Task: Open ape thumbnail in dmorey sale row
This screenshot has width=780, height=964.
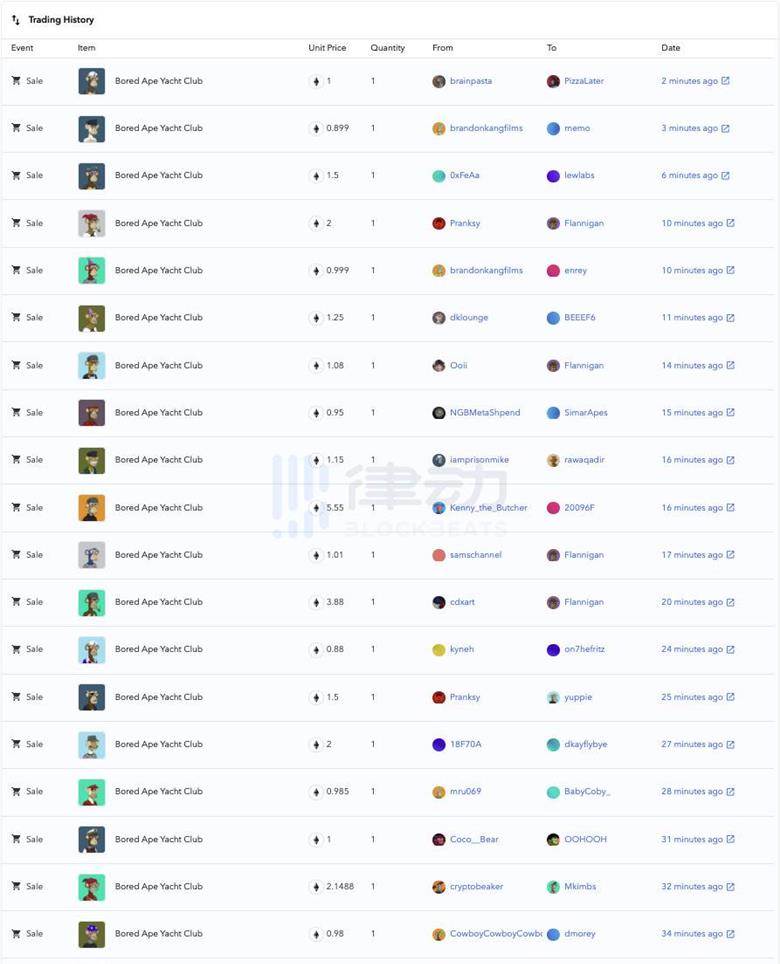Action: [x=92, y=934]
